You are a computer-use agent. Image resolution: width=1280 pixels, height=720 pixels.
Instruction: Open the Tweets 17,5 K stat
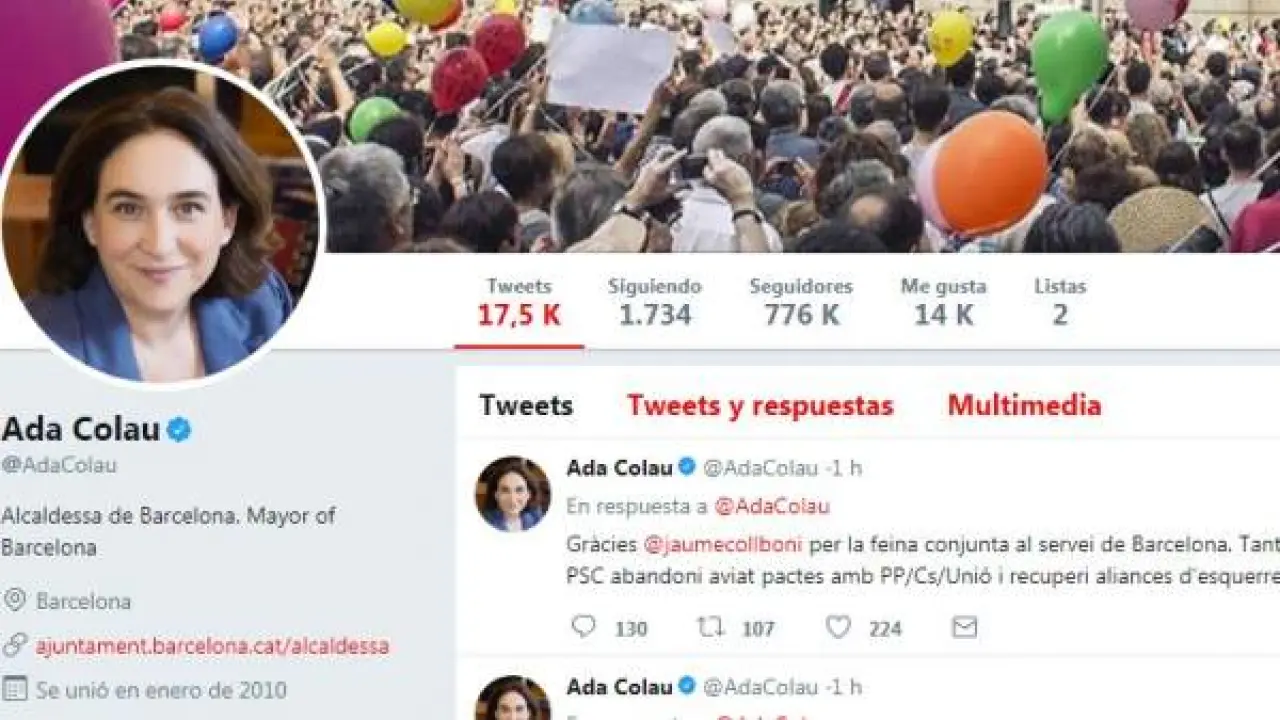pyautogui.click(x=519, y=302)
